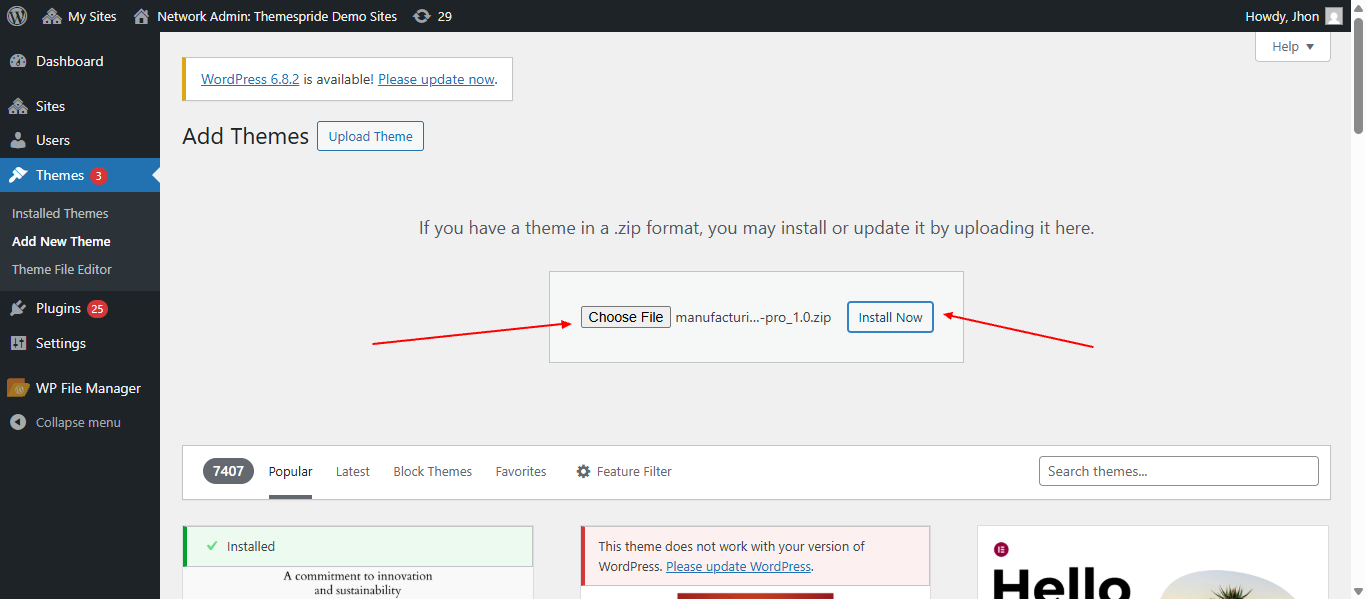Click the Collapse menu label
The image size is (1366, 599).
[78, 422]
